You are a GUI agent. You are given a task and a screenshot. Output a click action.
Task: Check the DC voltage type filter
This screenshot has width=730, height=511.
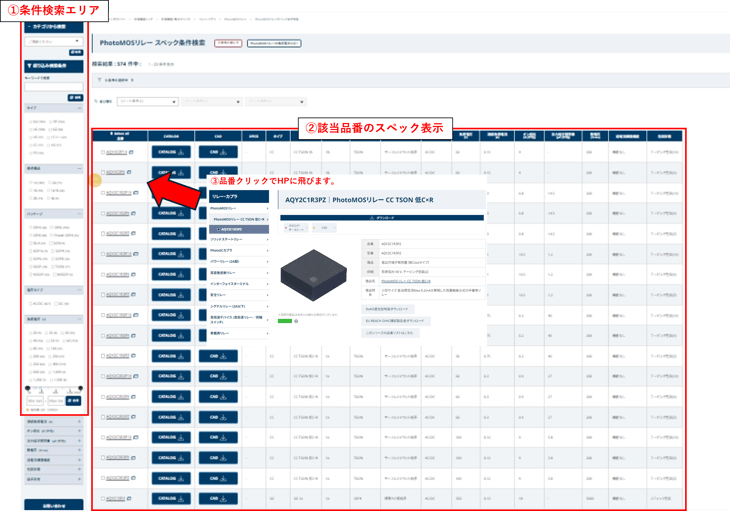(x=55, y=303)
